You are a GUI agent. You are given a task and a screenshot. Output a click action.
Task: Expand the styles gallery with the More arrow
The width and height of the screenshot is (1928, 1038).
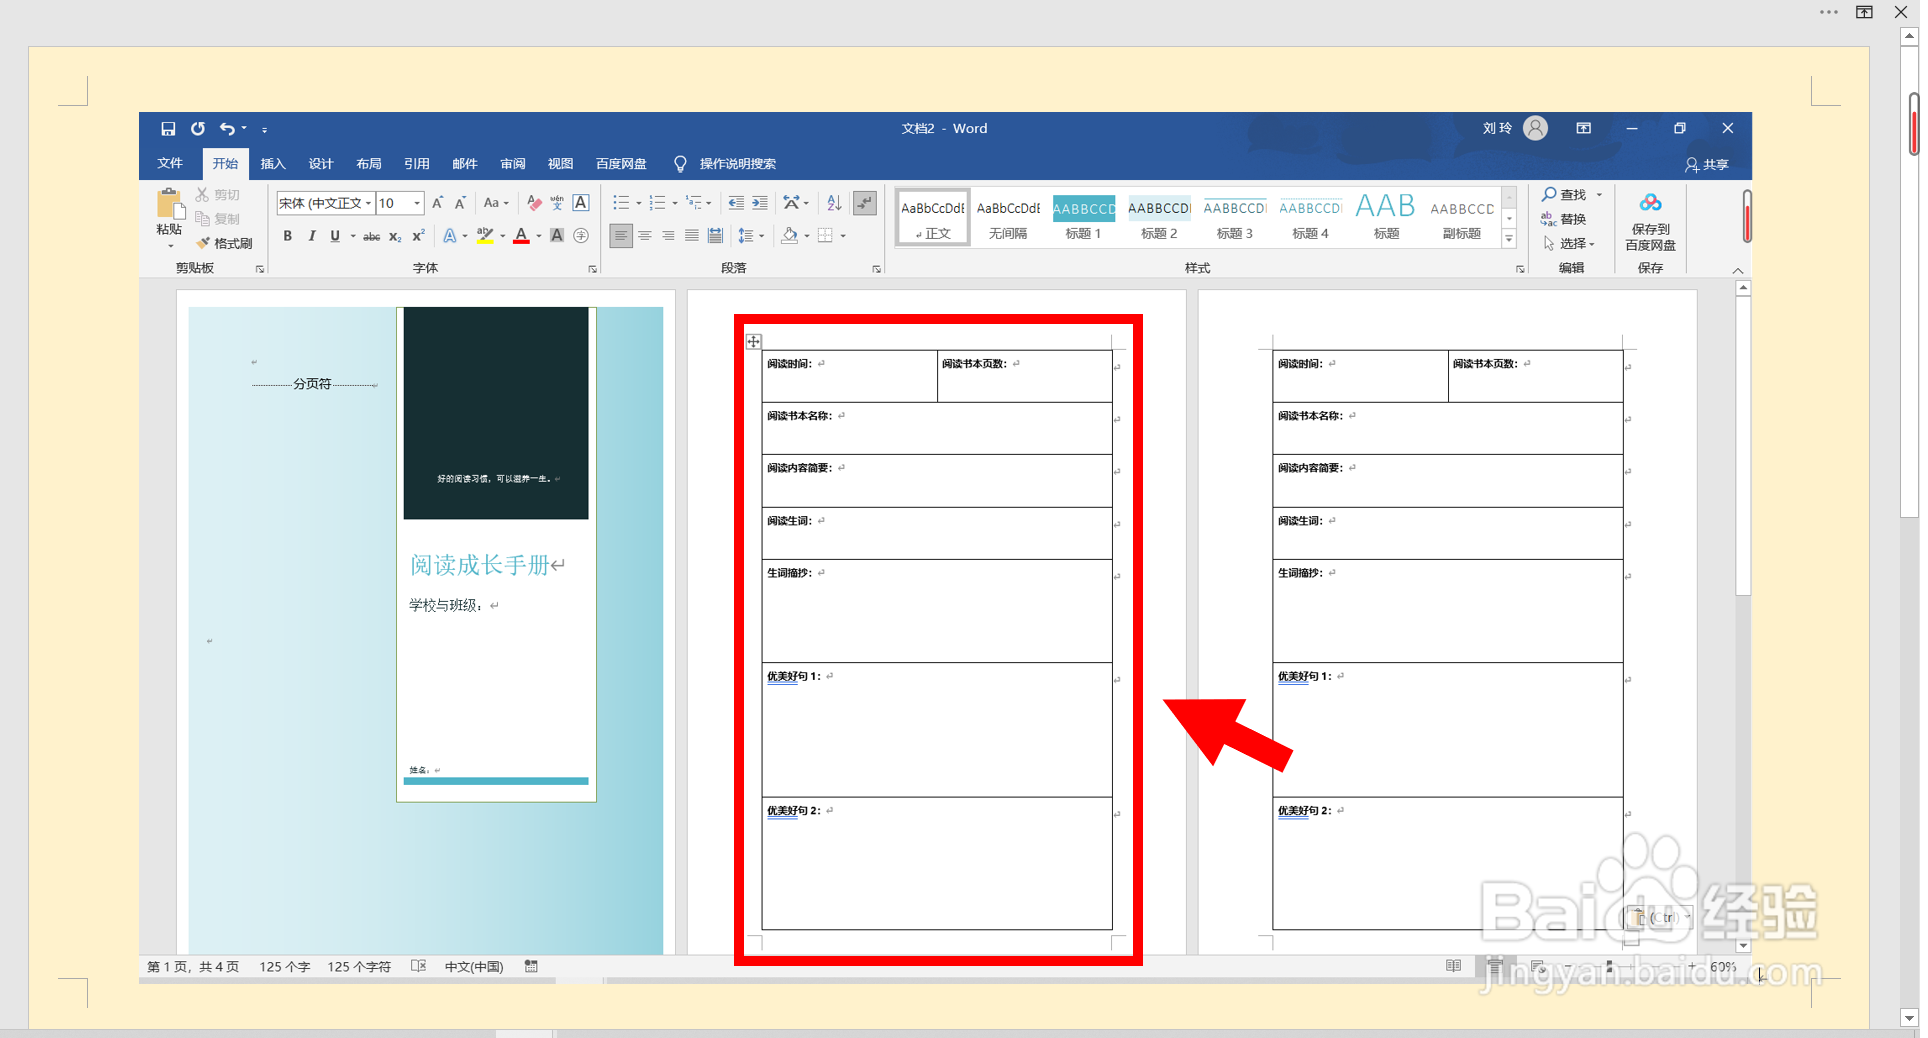1509,239
